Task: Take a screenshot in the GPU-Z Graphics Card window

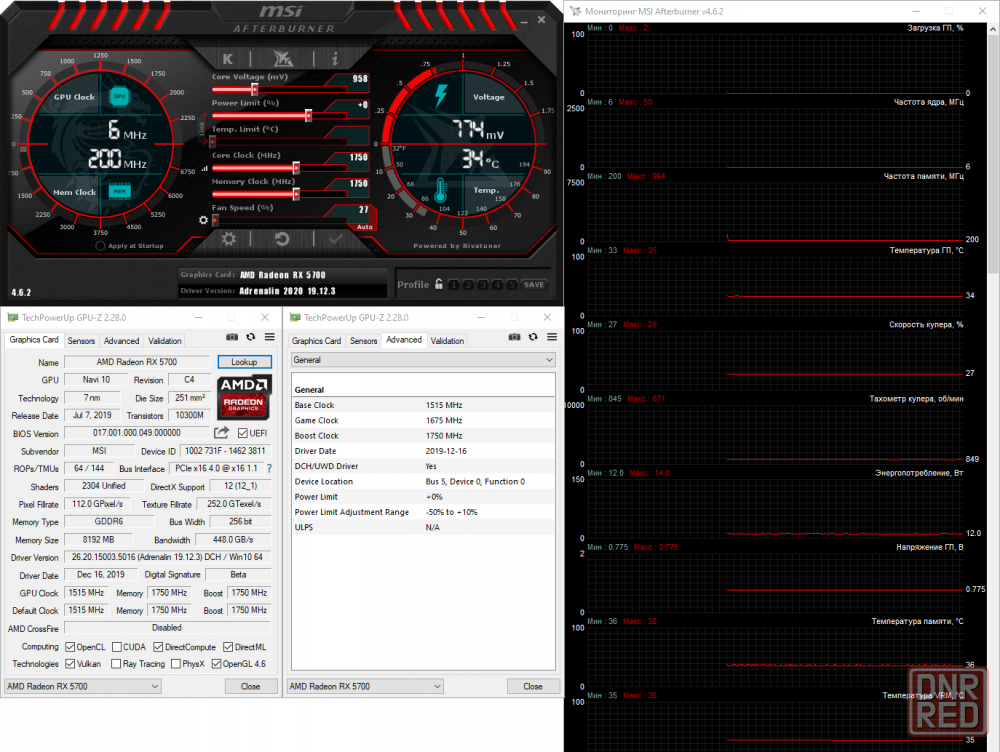Action: [232, 337]
